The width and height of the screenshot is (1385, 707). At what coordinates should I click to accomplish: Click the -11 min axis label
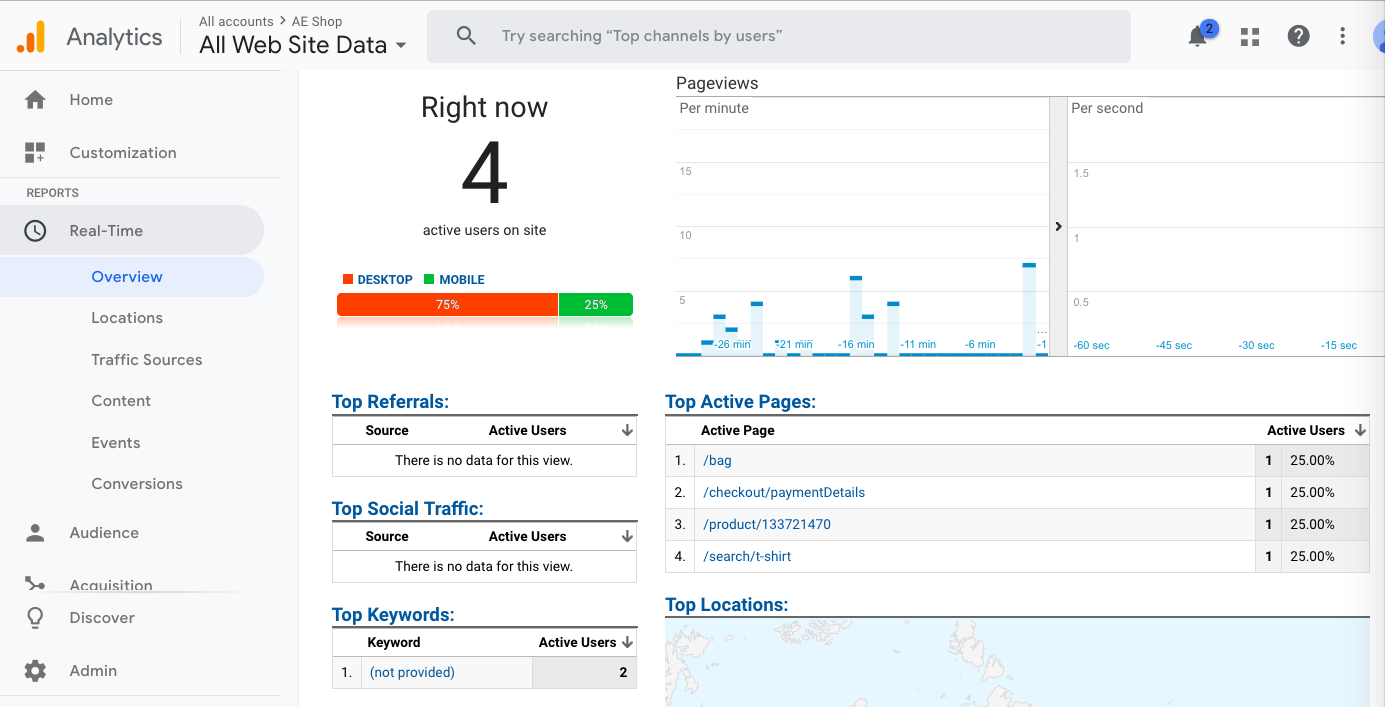pos(918,344)
